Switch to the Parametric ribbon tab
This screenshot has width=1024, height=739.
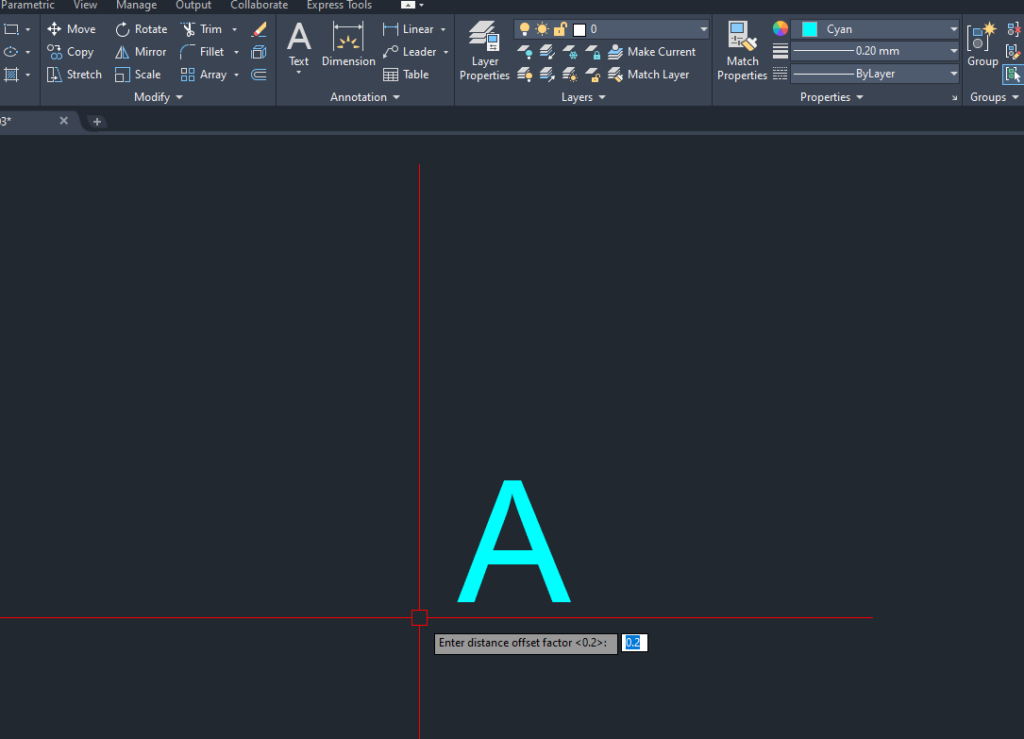pos(27,5)
